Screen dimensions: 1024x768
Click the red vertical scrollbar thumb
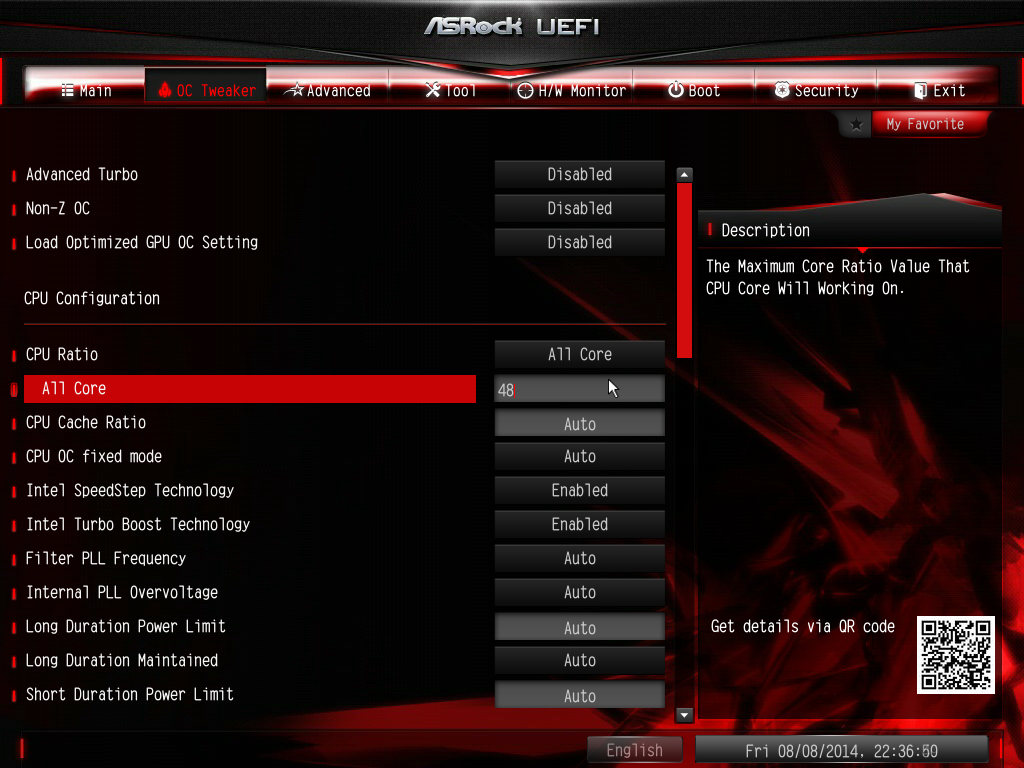(684, 270)
